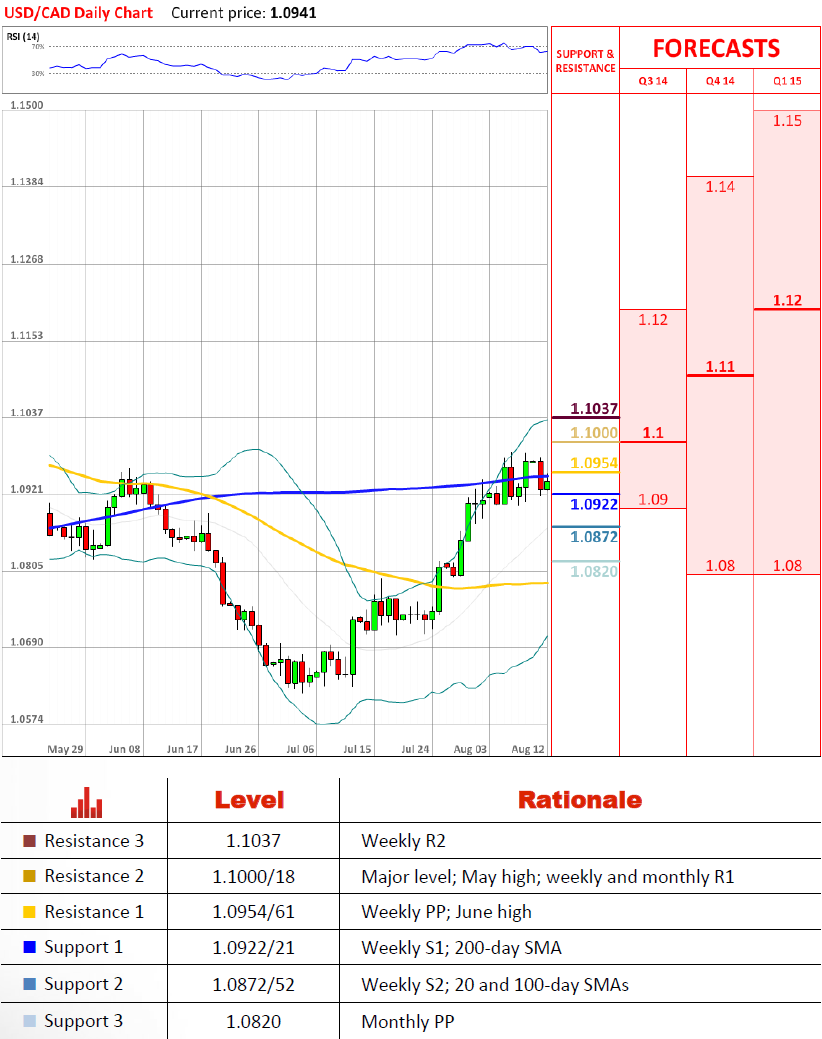The image size is (822, 1039).
Task: Click the 1.0872 support level marker
Action: 593,537
